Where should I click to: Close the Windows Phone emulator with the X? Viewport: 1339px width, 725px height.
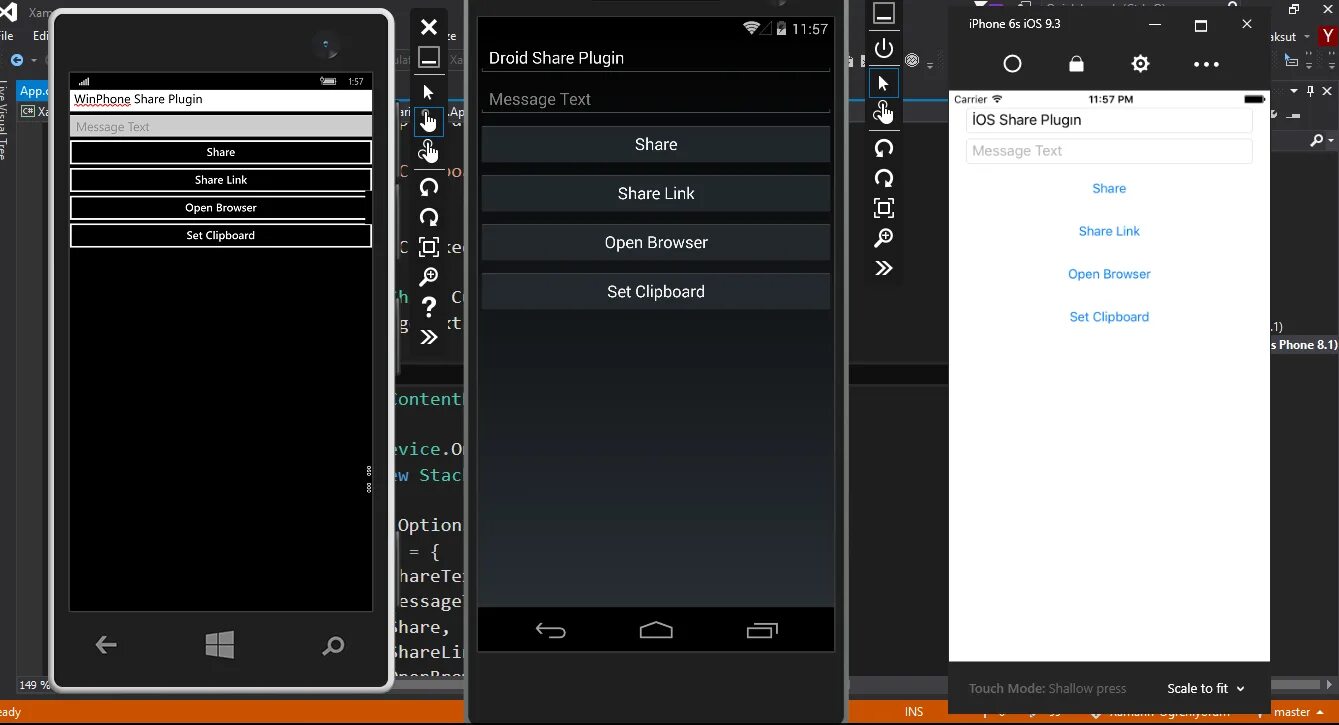tap(428, 27)
